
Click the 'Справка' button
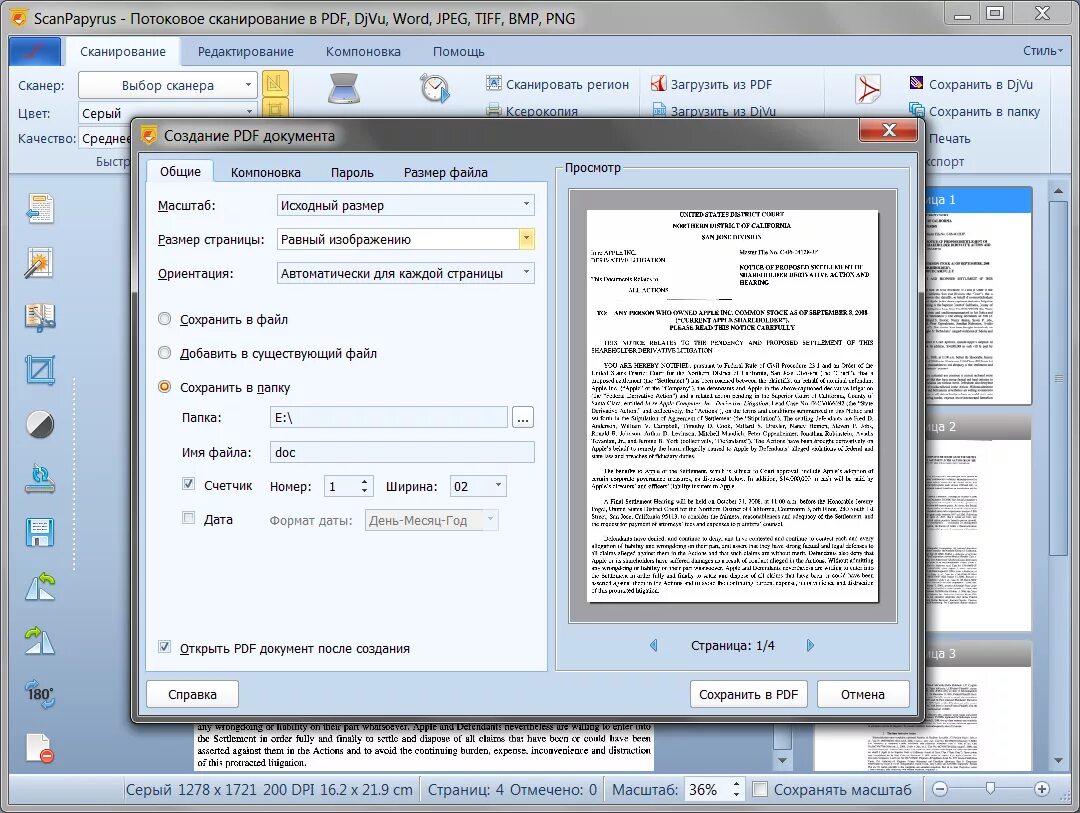[192, 694]
